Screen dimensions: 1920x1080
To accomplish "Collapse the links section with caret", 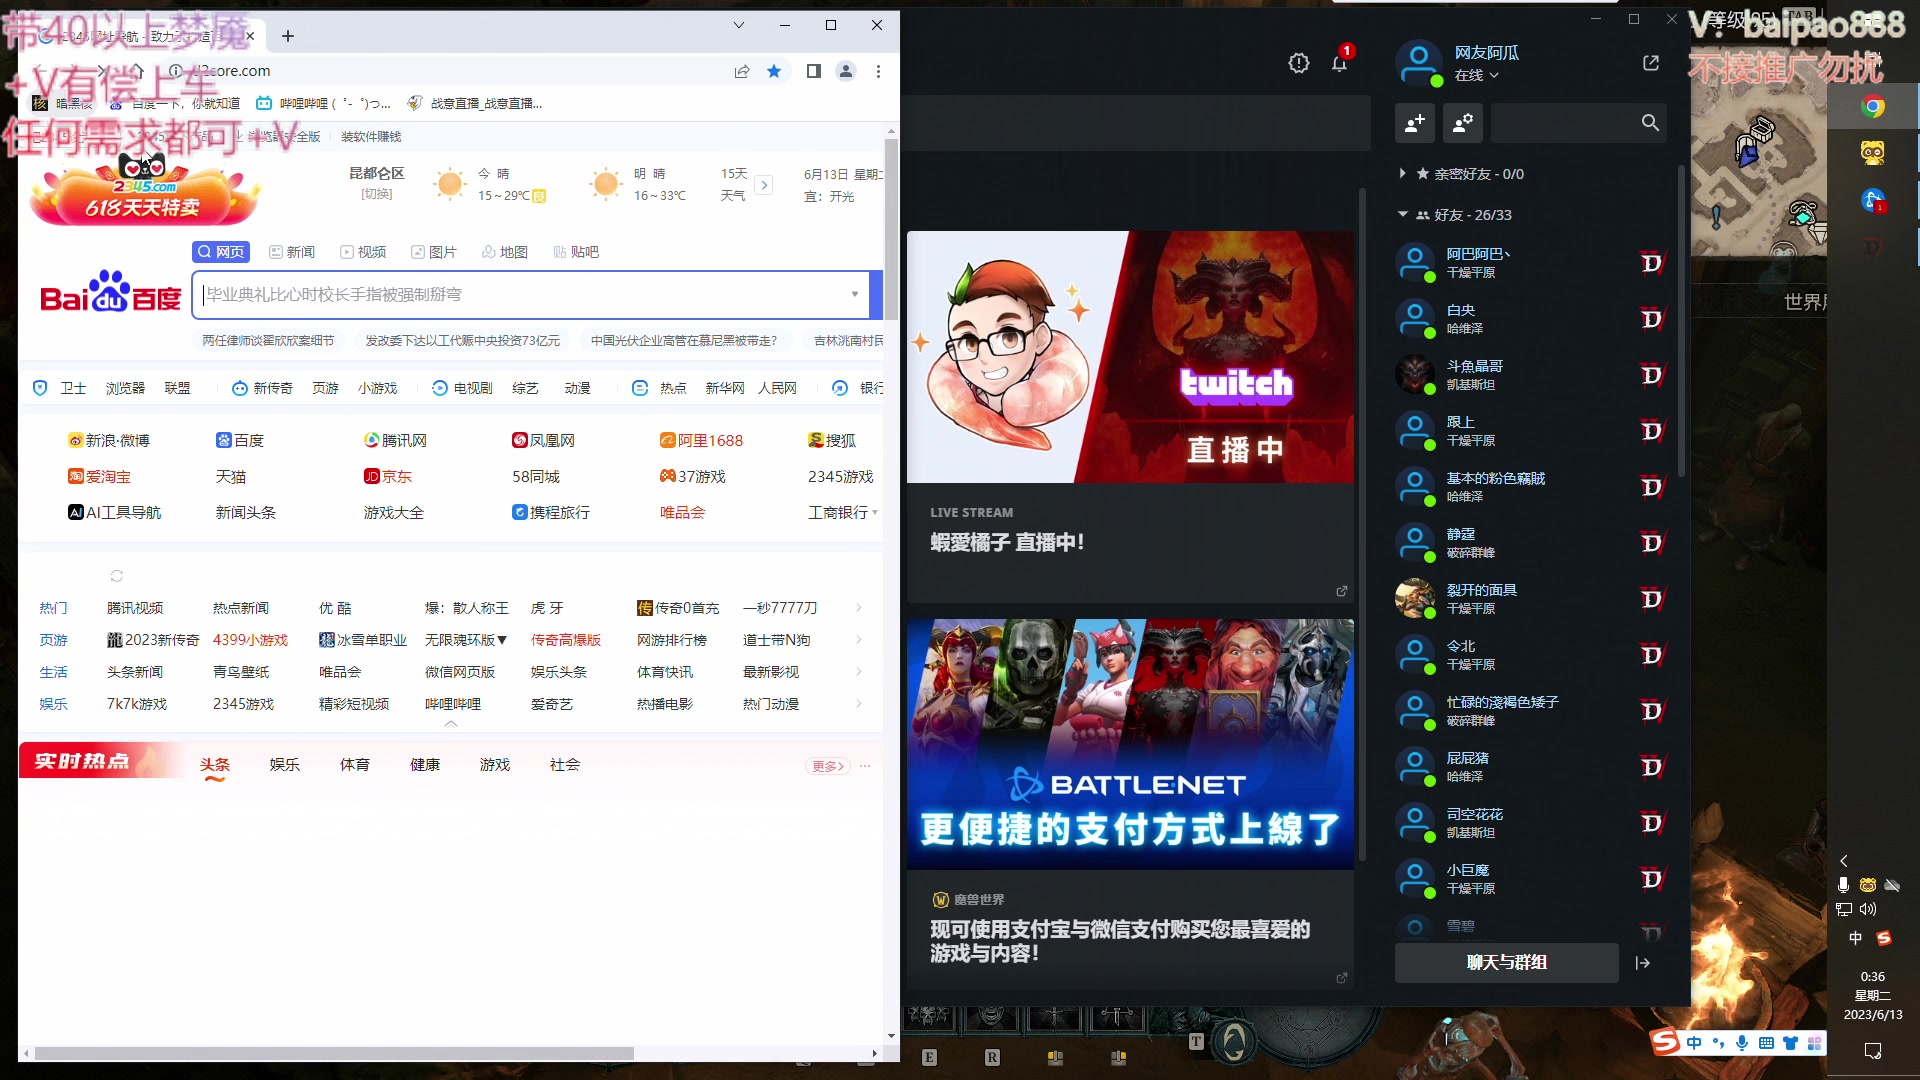I will pyautogui.click(x=451, y=723).
